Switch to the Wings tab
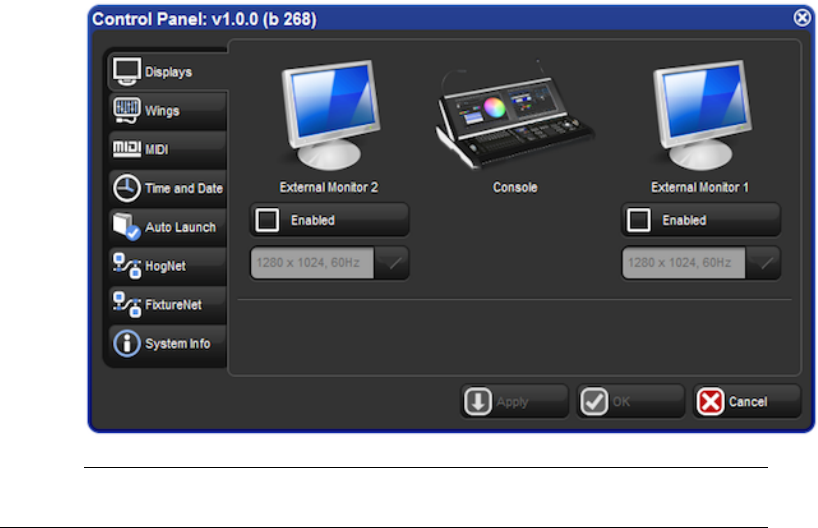The width and height of the screenshot is (818, 528). click(168, 111)
